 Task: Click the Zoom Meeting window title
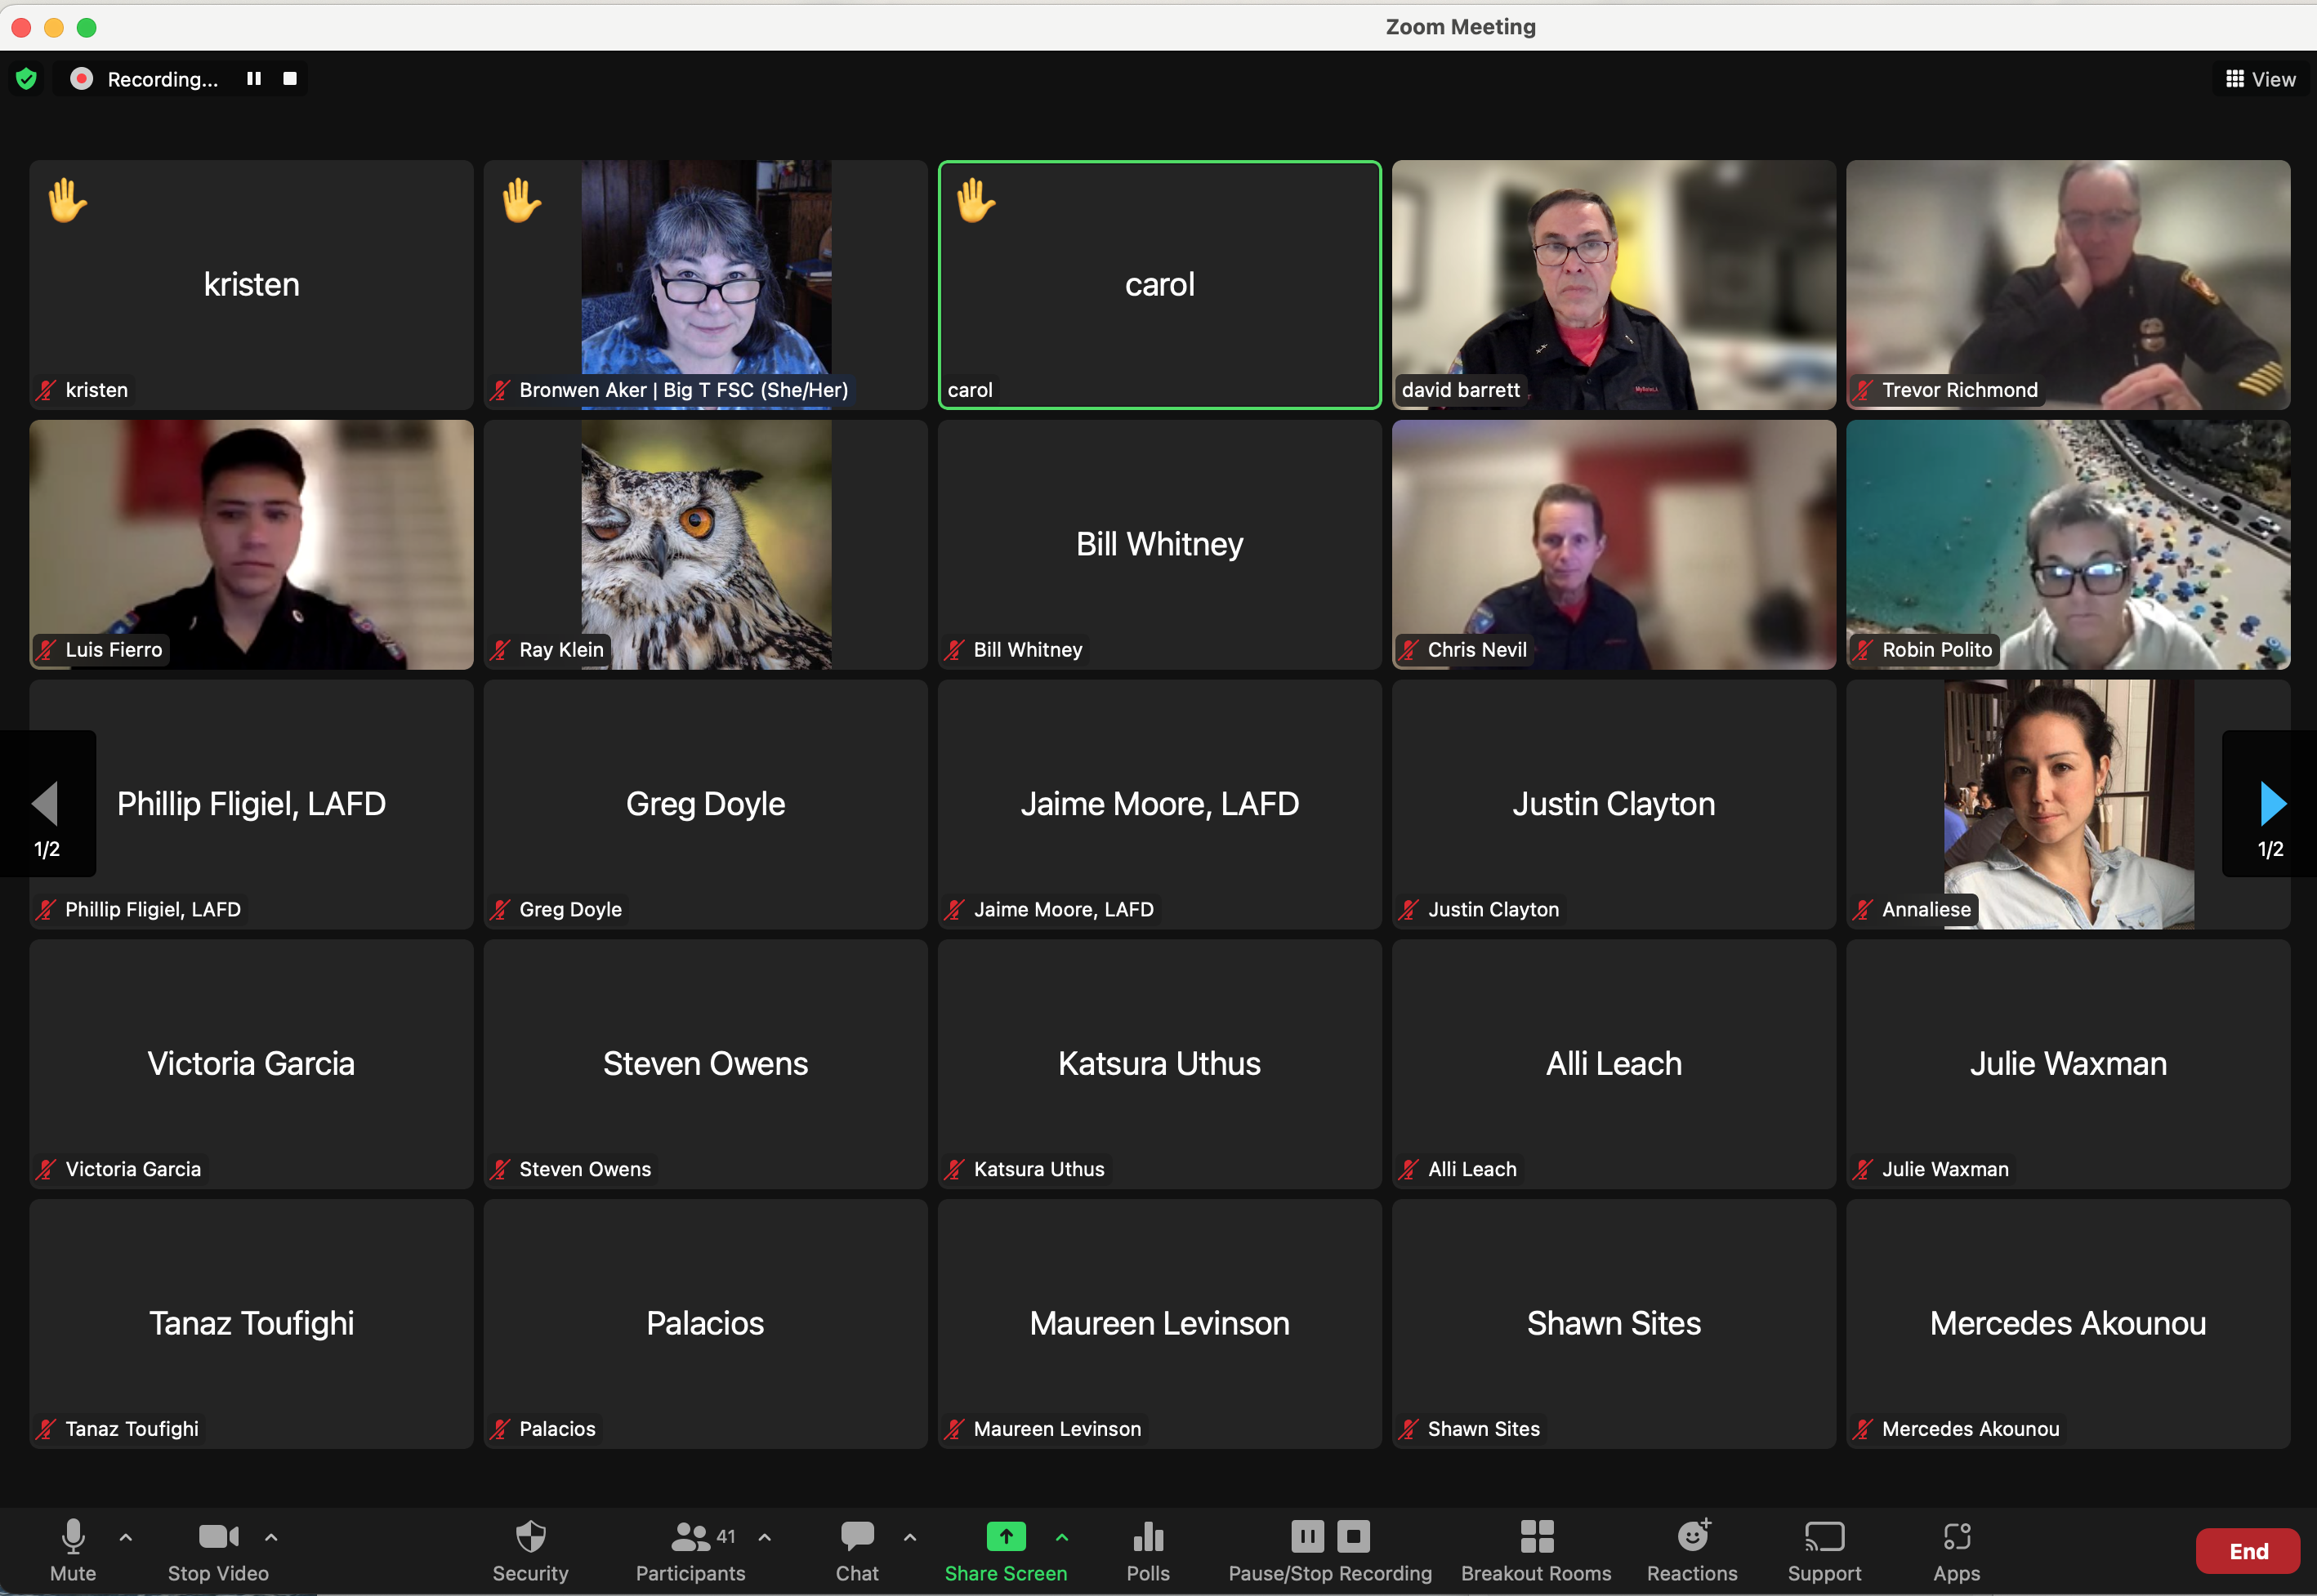click(1460, 27)
